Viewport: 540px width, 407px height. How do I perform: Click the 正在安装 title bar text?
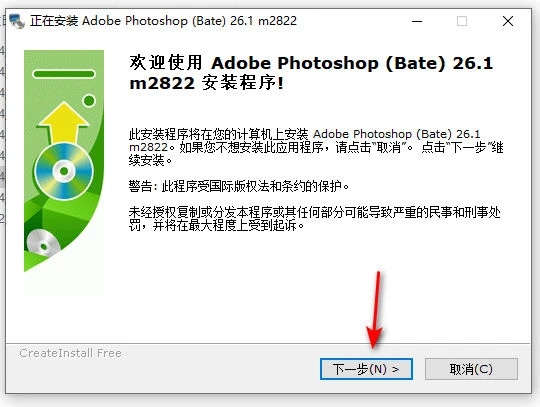(x=163, y=21)
